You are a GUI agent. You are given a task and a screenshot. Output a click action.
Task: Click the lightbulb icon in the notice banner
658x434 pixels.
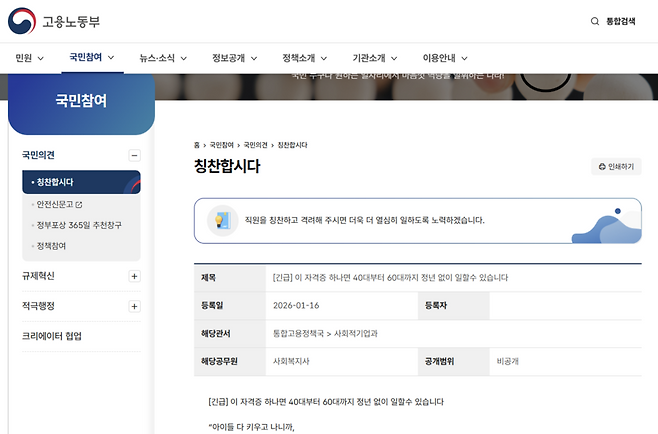(x=222, y=219)
